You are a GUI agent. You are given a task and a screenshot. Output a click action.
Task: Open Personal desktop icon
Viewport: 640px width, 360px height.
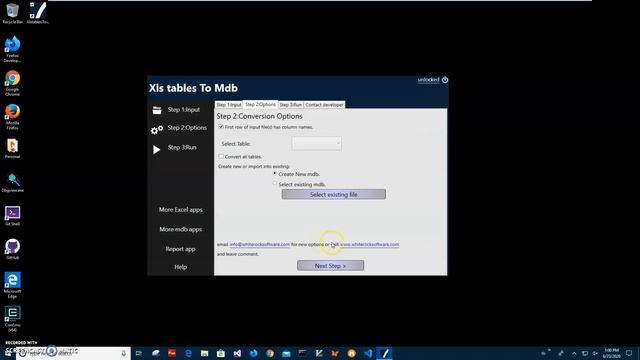pos(12,149)
